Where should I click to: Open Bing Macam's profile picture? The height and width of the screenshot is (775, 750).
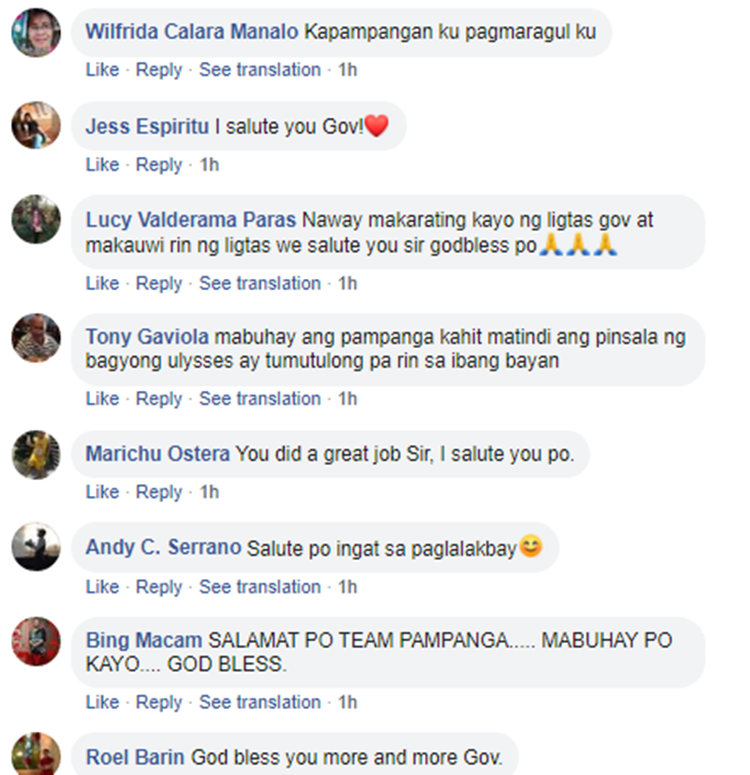tap(36, 641)
